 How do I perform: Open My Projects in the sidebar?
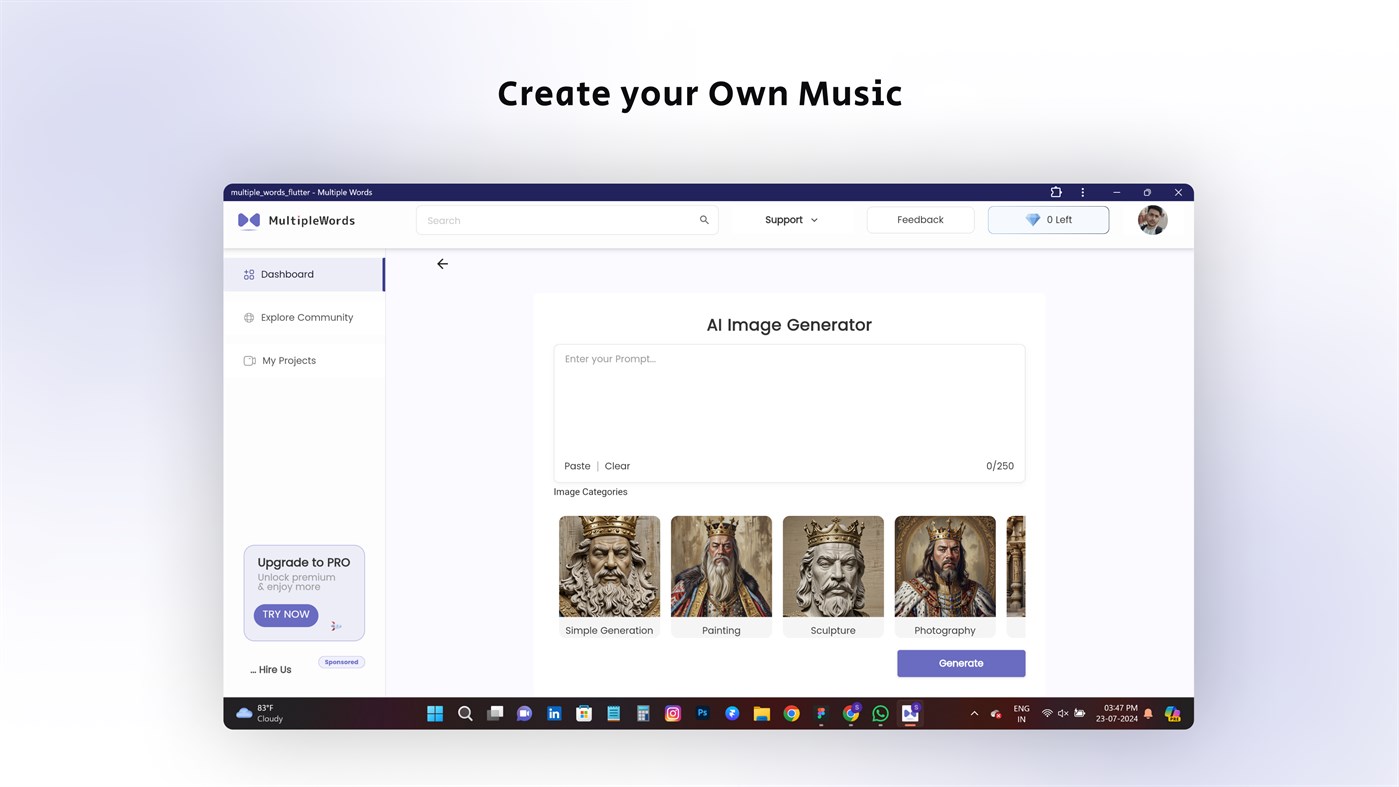pos(288,360)
